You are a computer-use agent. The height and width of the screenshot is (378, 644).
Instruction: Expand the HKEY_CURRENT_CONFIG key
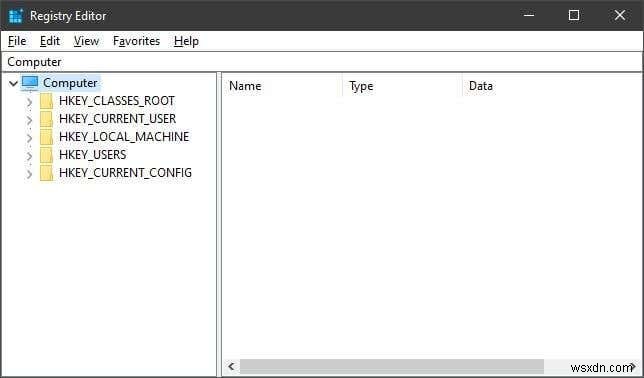pos(29,174)
